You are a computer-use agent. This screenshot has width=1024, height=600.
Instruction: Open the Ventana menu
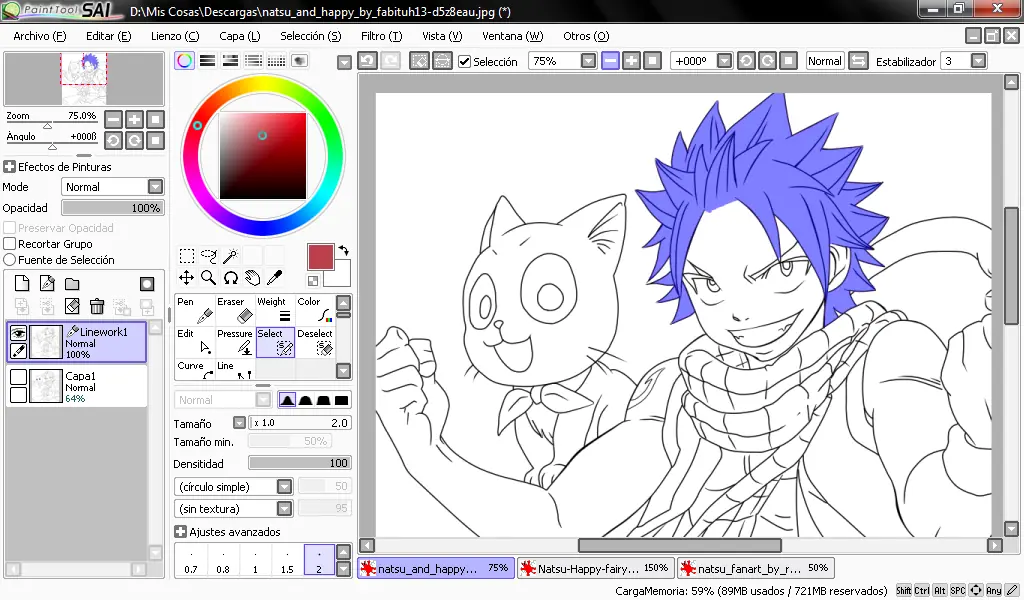click(513, 36)
